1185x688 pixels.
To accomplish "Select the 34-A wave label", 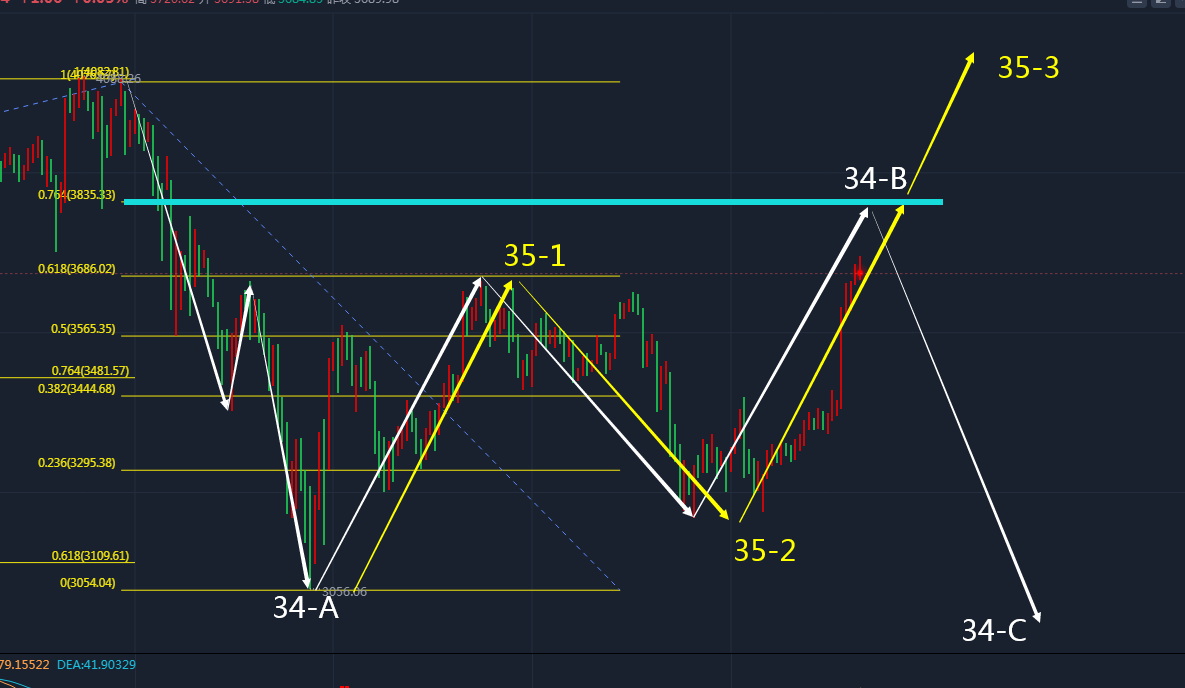I will [x=305, y=607].
